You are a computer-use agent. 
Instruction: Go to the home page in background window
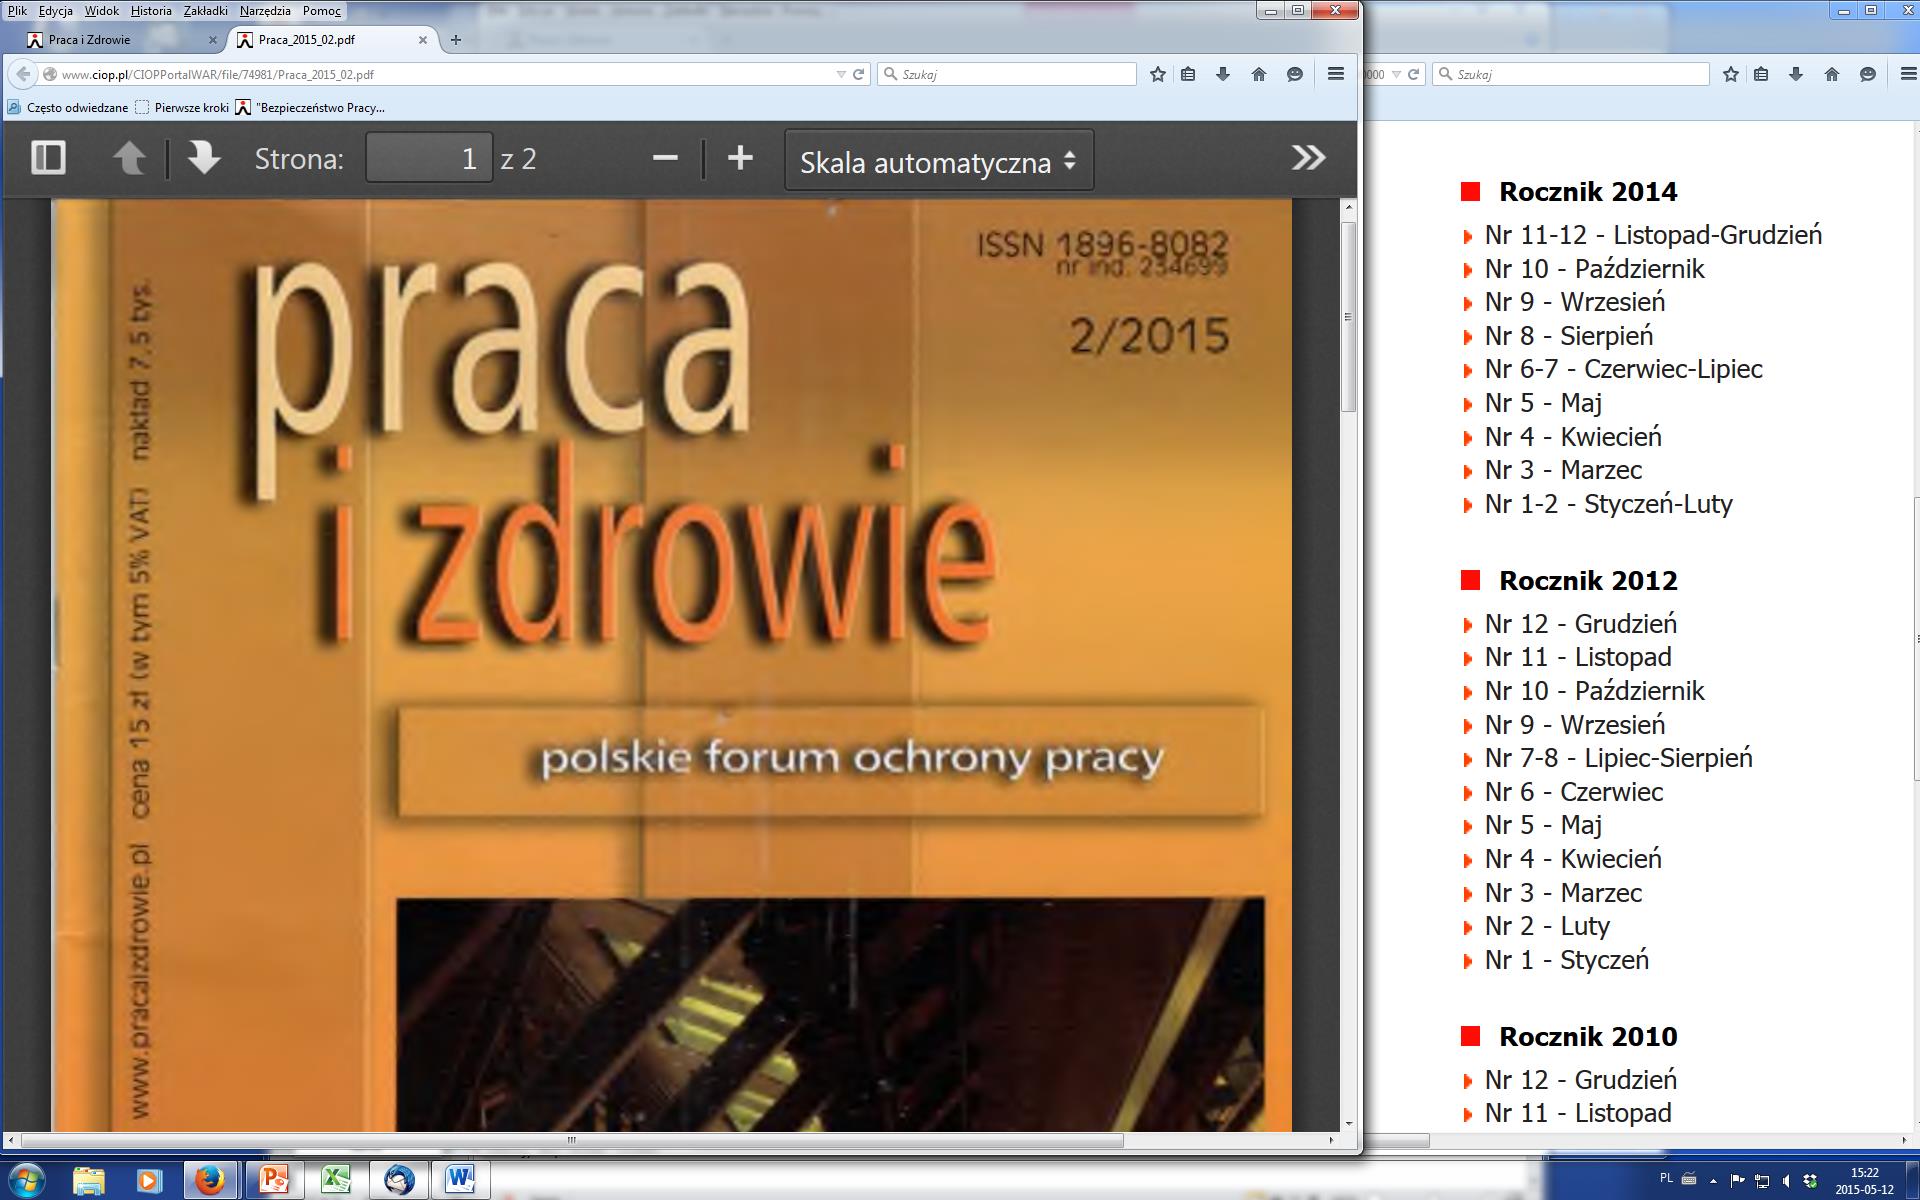pyautogui.click(x=1832, y=74)
